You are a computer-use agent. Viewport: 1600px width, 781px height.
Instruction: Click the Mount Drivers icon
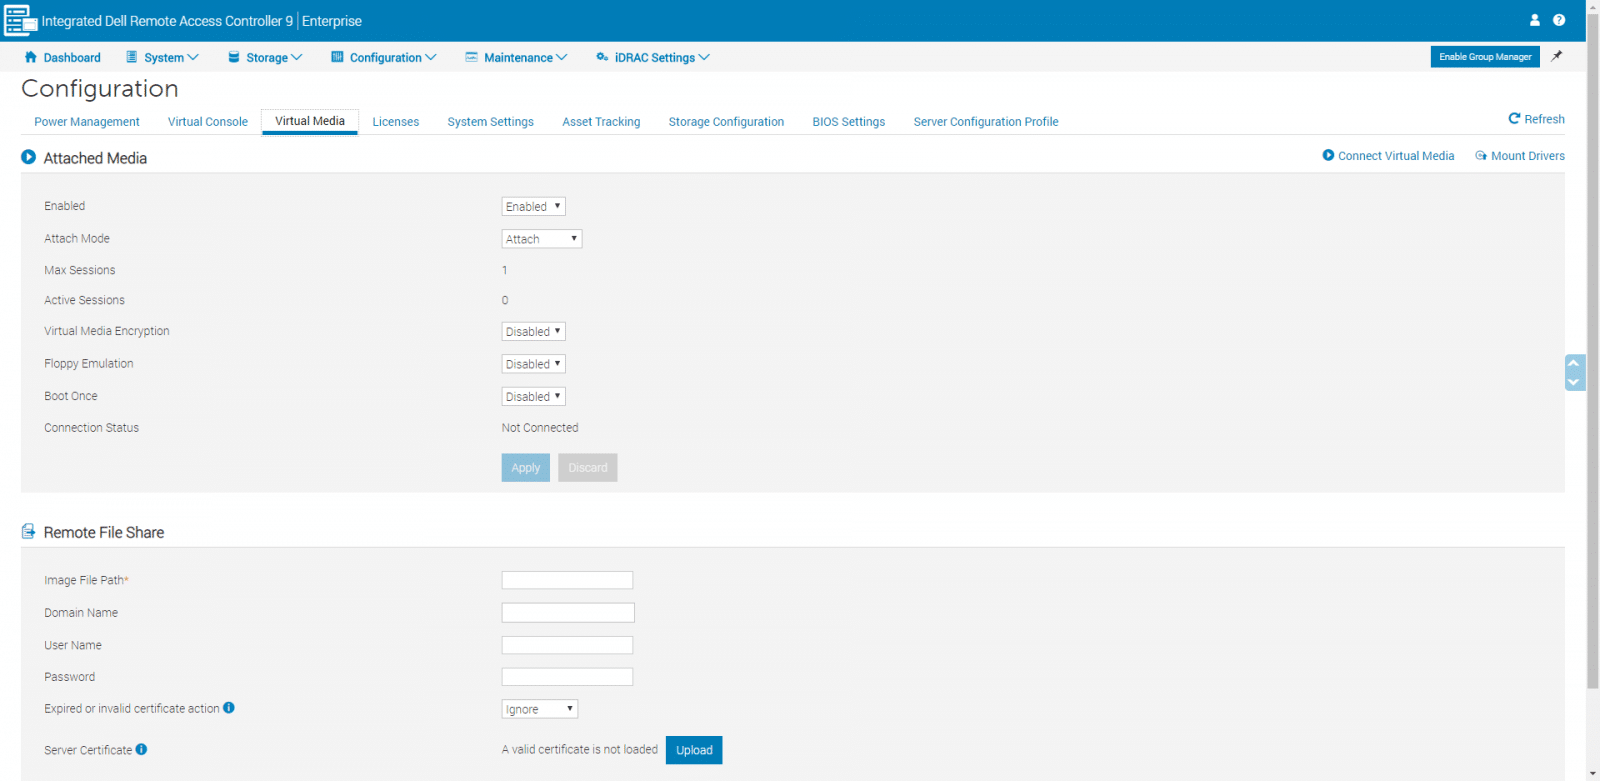pos(1481,155)
